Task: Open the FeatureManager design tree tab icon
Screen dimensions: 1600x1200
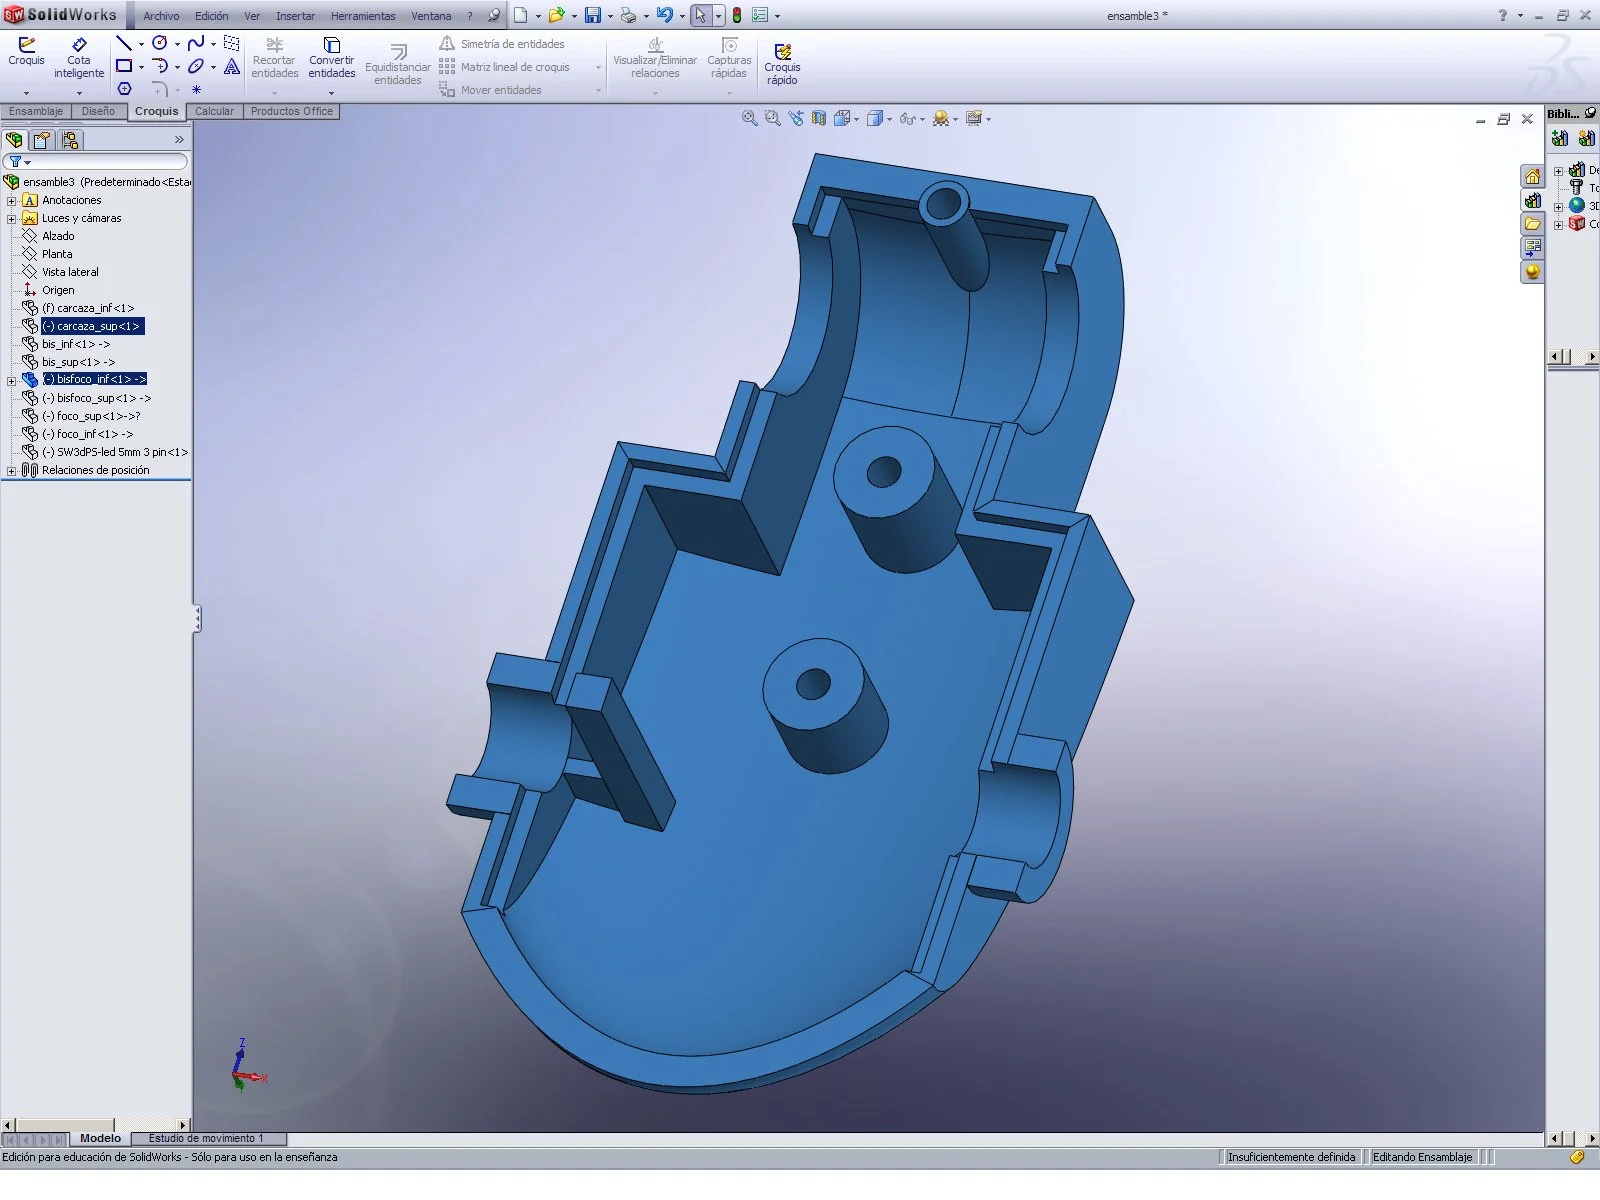Action: point(14,140)
